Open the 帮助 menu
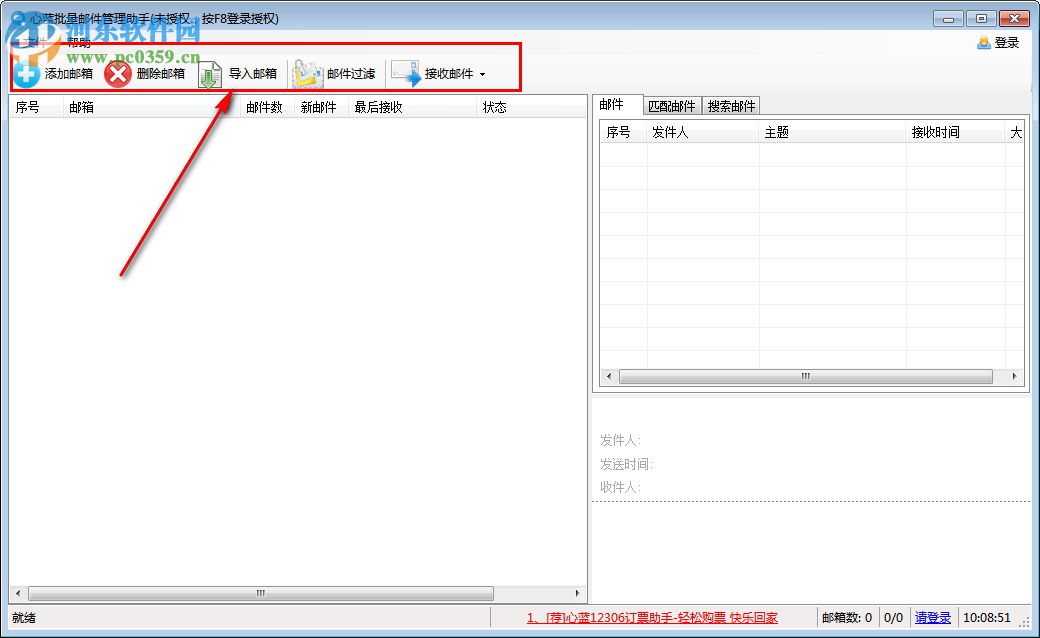This screenshot has width=1040, height=638. pos(78,43)
